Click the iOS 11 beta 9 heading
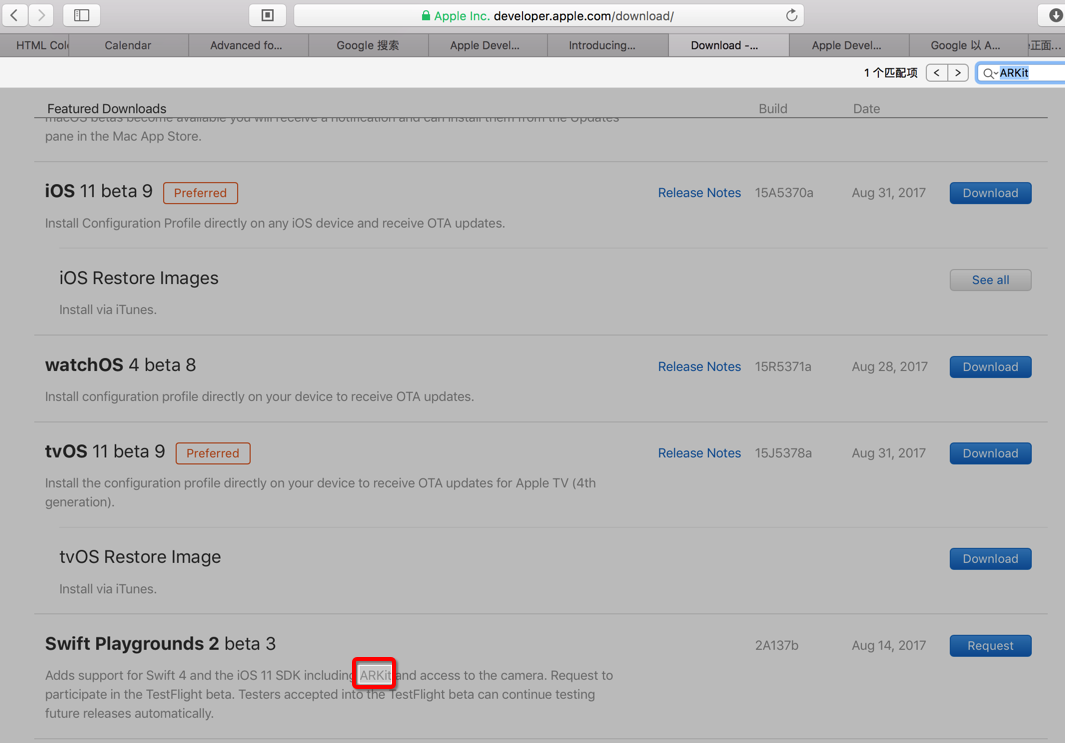The image size is (1065, 743). tap(98, 192)
